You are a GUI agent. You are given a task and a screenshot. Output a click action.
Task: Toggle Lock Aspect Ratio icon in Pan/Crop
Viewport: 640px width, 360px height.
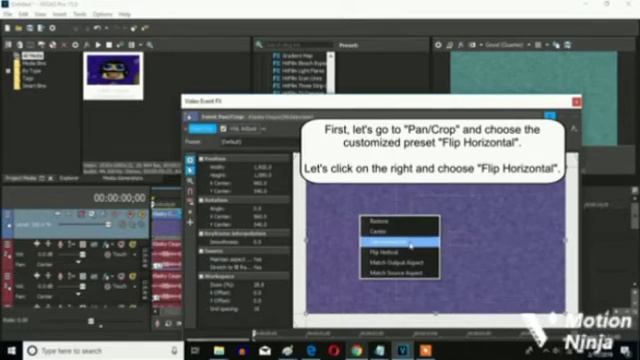click(x=190, y=202)
